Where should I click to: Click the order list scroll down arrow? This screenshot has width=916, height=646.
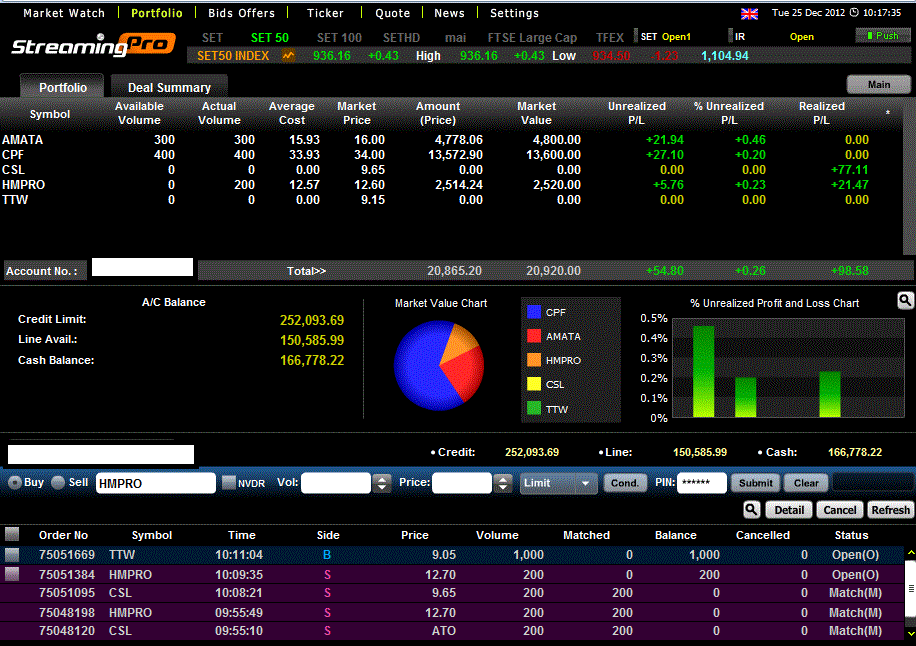(x=911, y=633)
